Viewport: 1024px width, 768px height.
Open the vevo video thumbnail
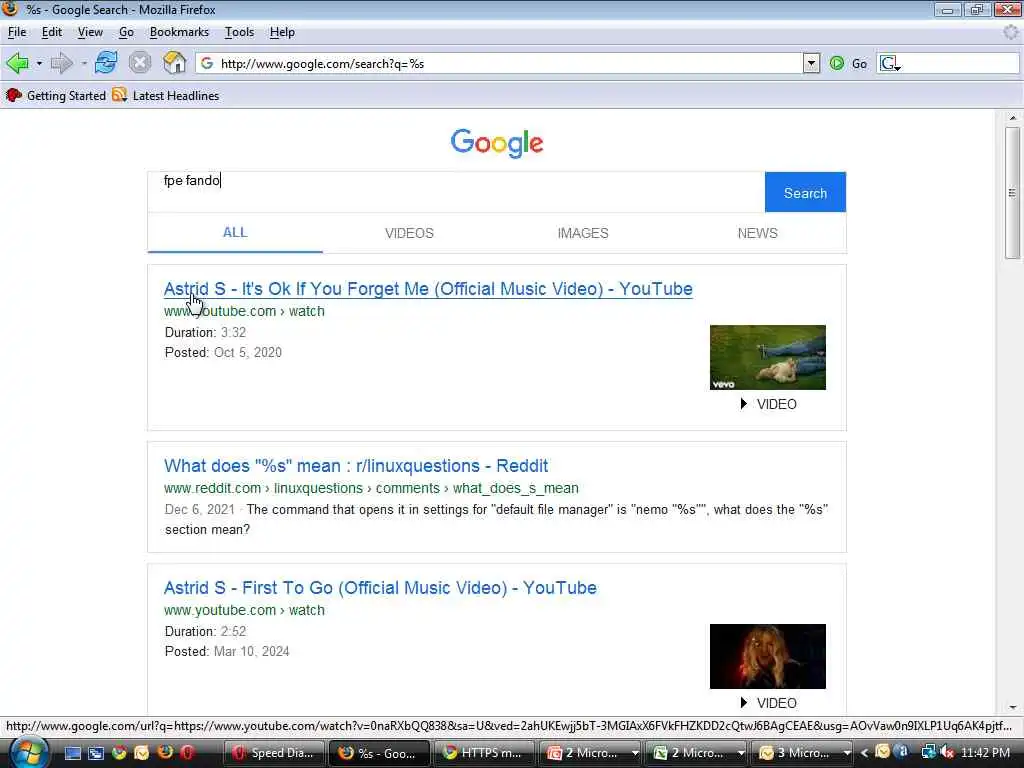click(767, 357)
